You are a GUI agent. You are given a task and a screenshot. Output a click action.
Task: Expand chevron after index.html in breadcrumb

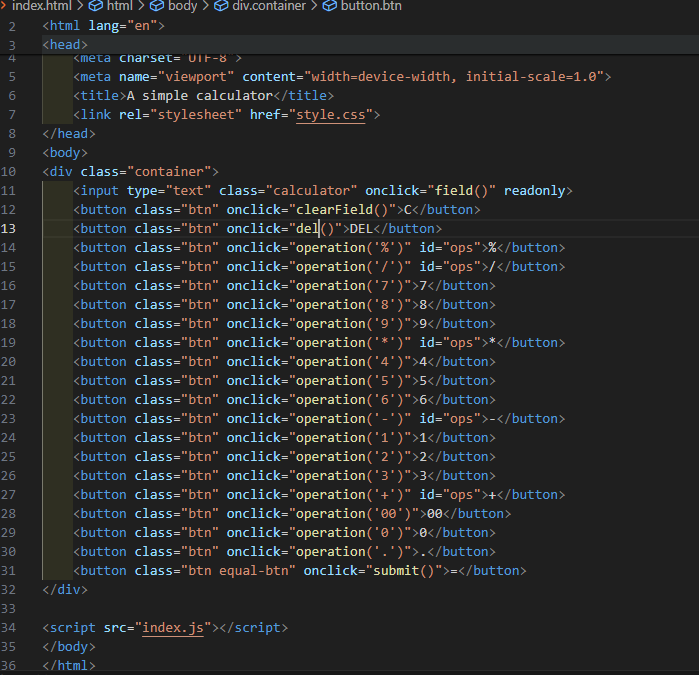point(80,6)
